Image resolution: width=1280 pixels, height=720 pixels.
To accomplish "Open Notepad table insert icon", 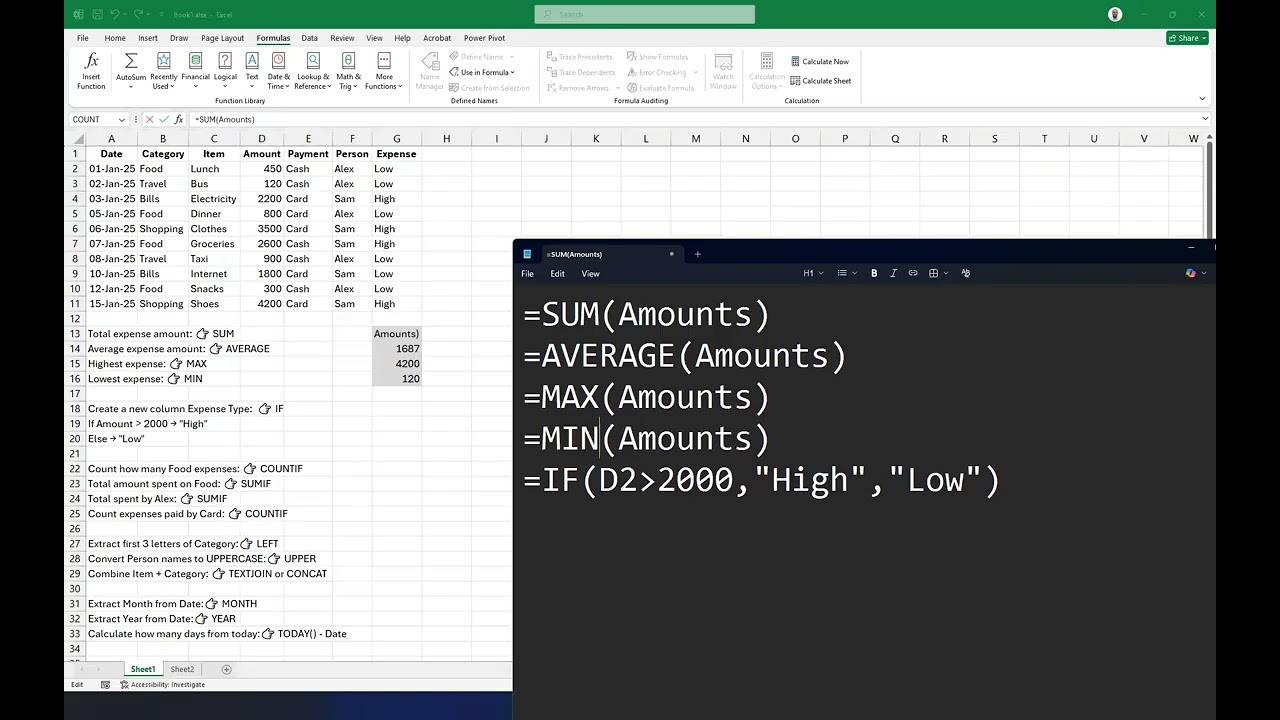I will click(936, 273).
